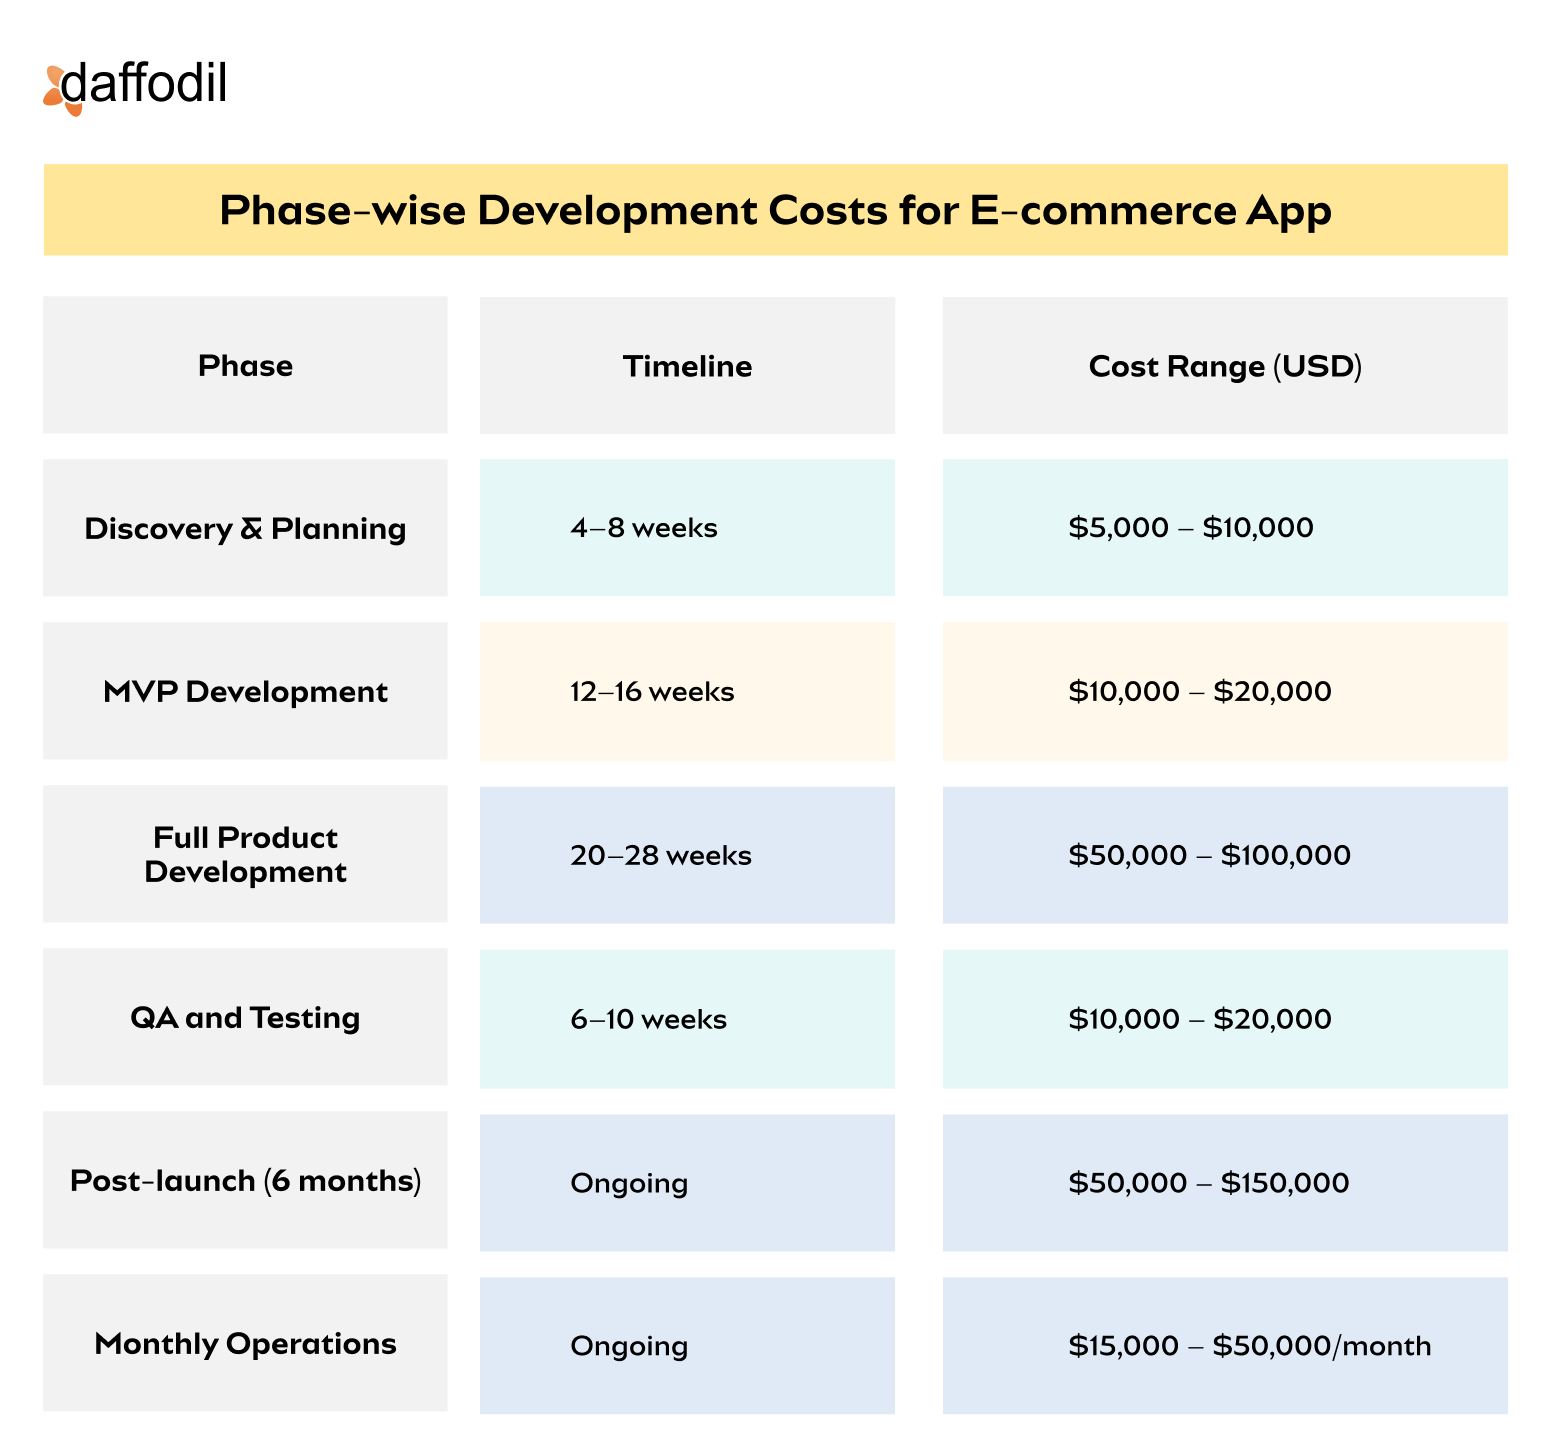Click the Timeline column header

pyautogui.click(x=687, y=366)
